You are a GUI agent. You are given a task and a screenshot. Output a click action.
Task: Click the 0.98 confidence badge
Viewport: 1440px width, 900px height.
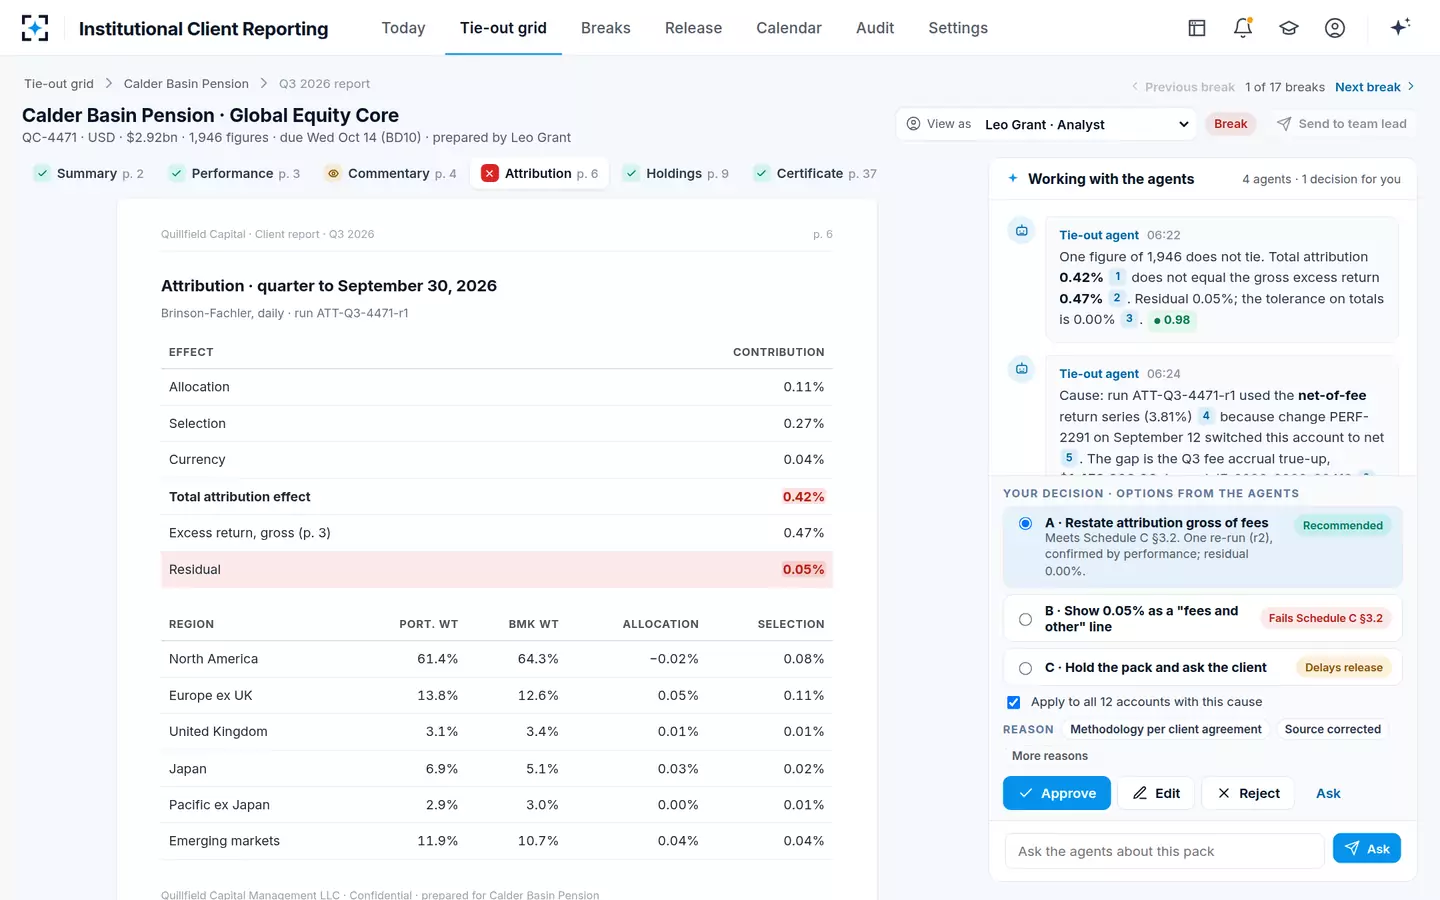tap(1172, 320)
